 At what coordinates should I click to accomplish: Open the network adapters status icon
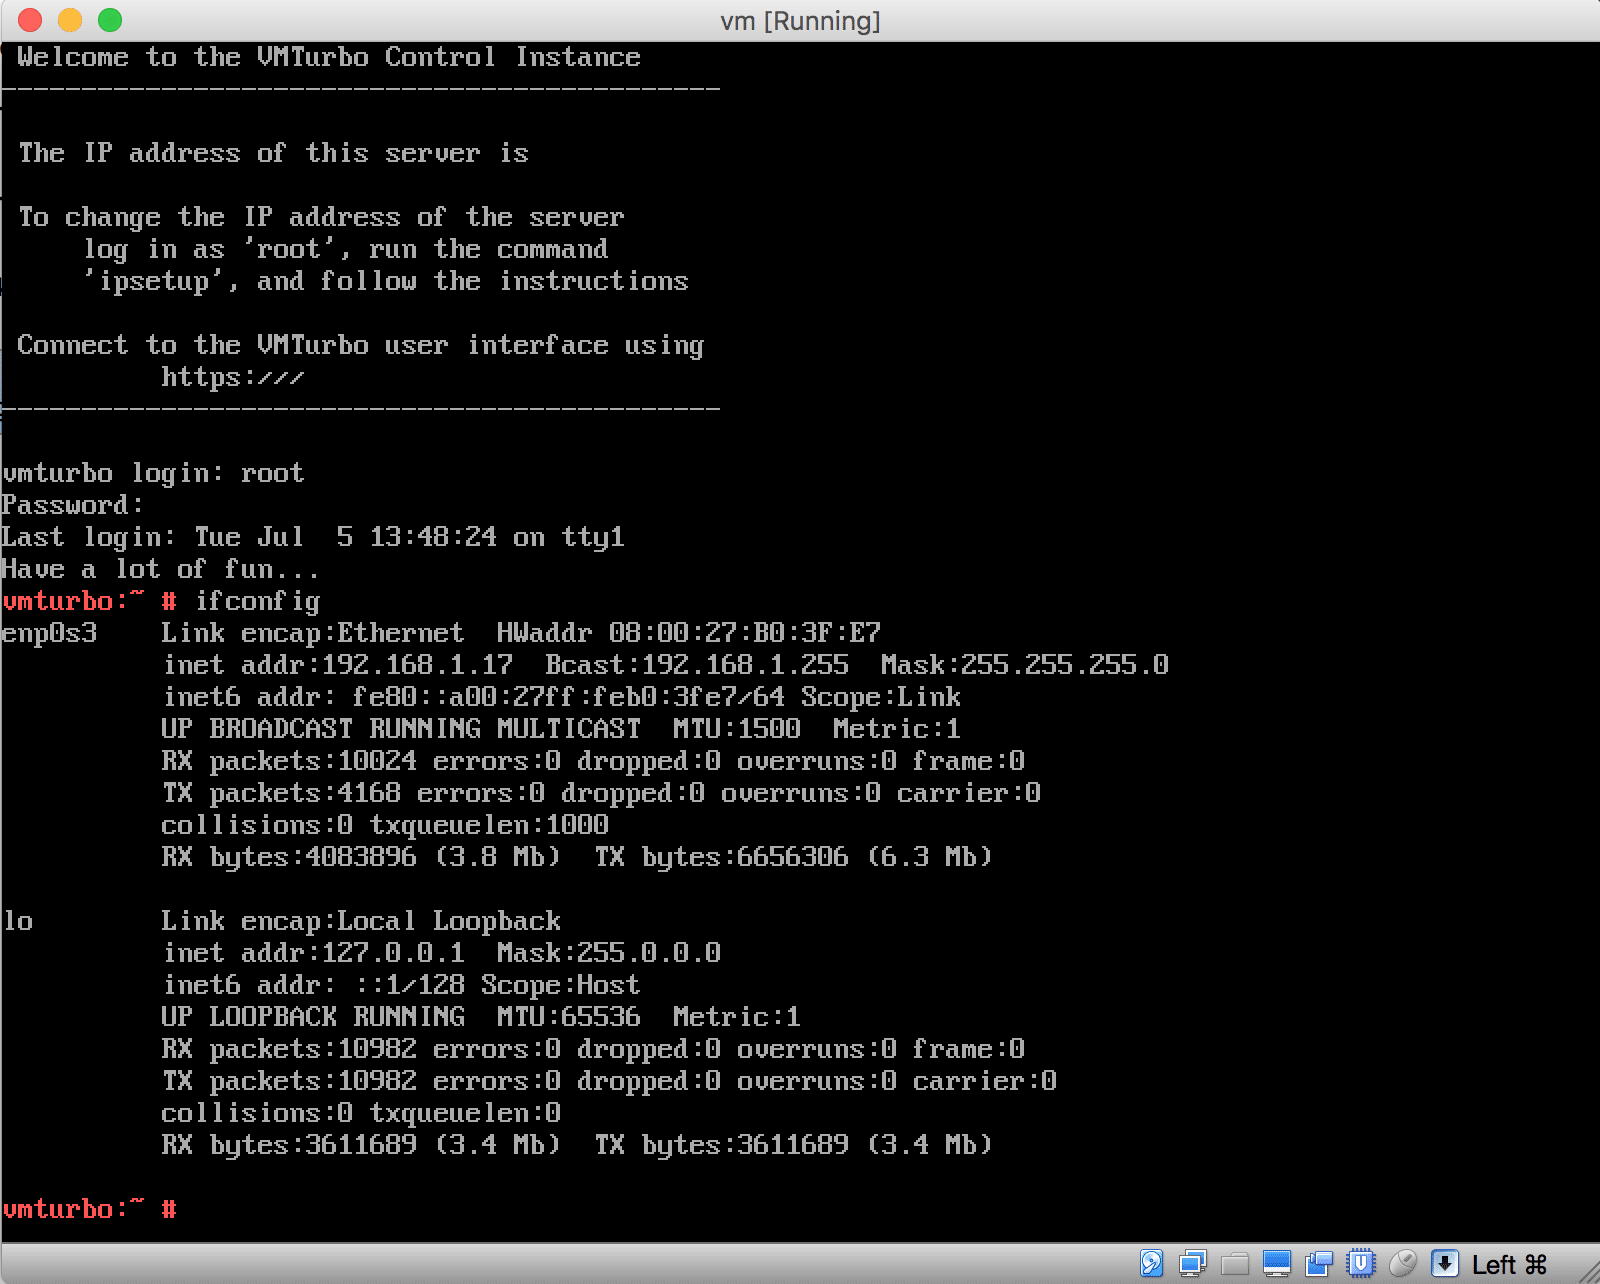coord(1192,1264)
